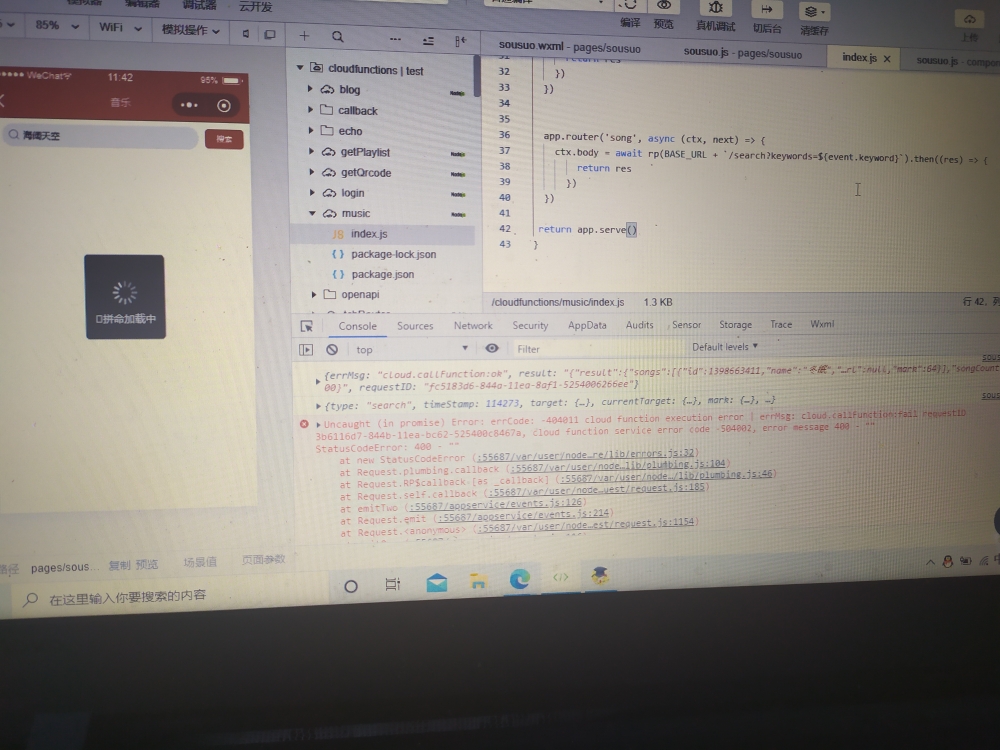This screenshot has width=1000, height=750.
Task: Click the preview eye icon in the toolbar
Action: pyautogui.click(x=664, y=5)
